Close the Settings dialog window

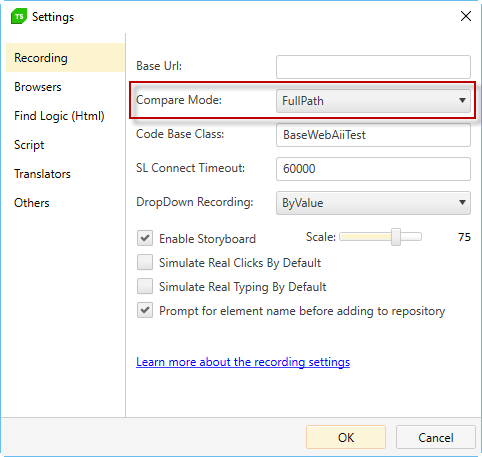[x=466, y=16]
